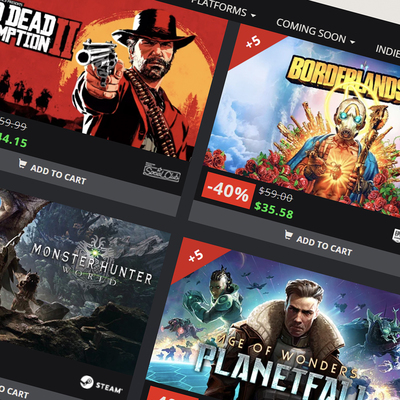Screen dimensions: 400x400
Task: Click the Platforms menu label
Action: click(220, 8)
